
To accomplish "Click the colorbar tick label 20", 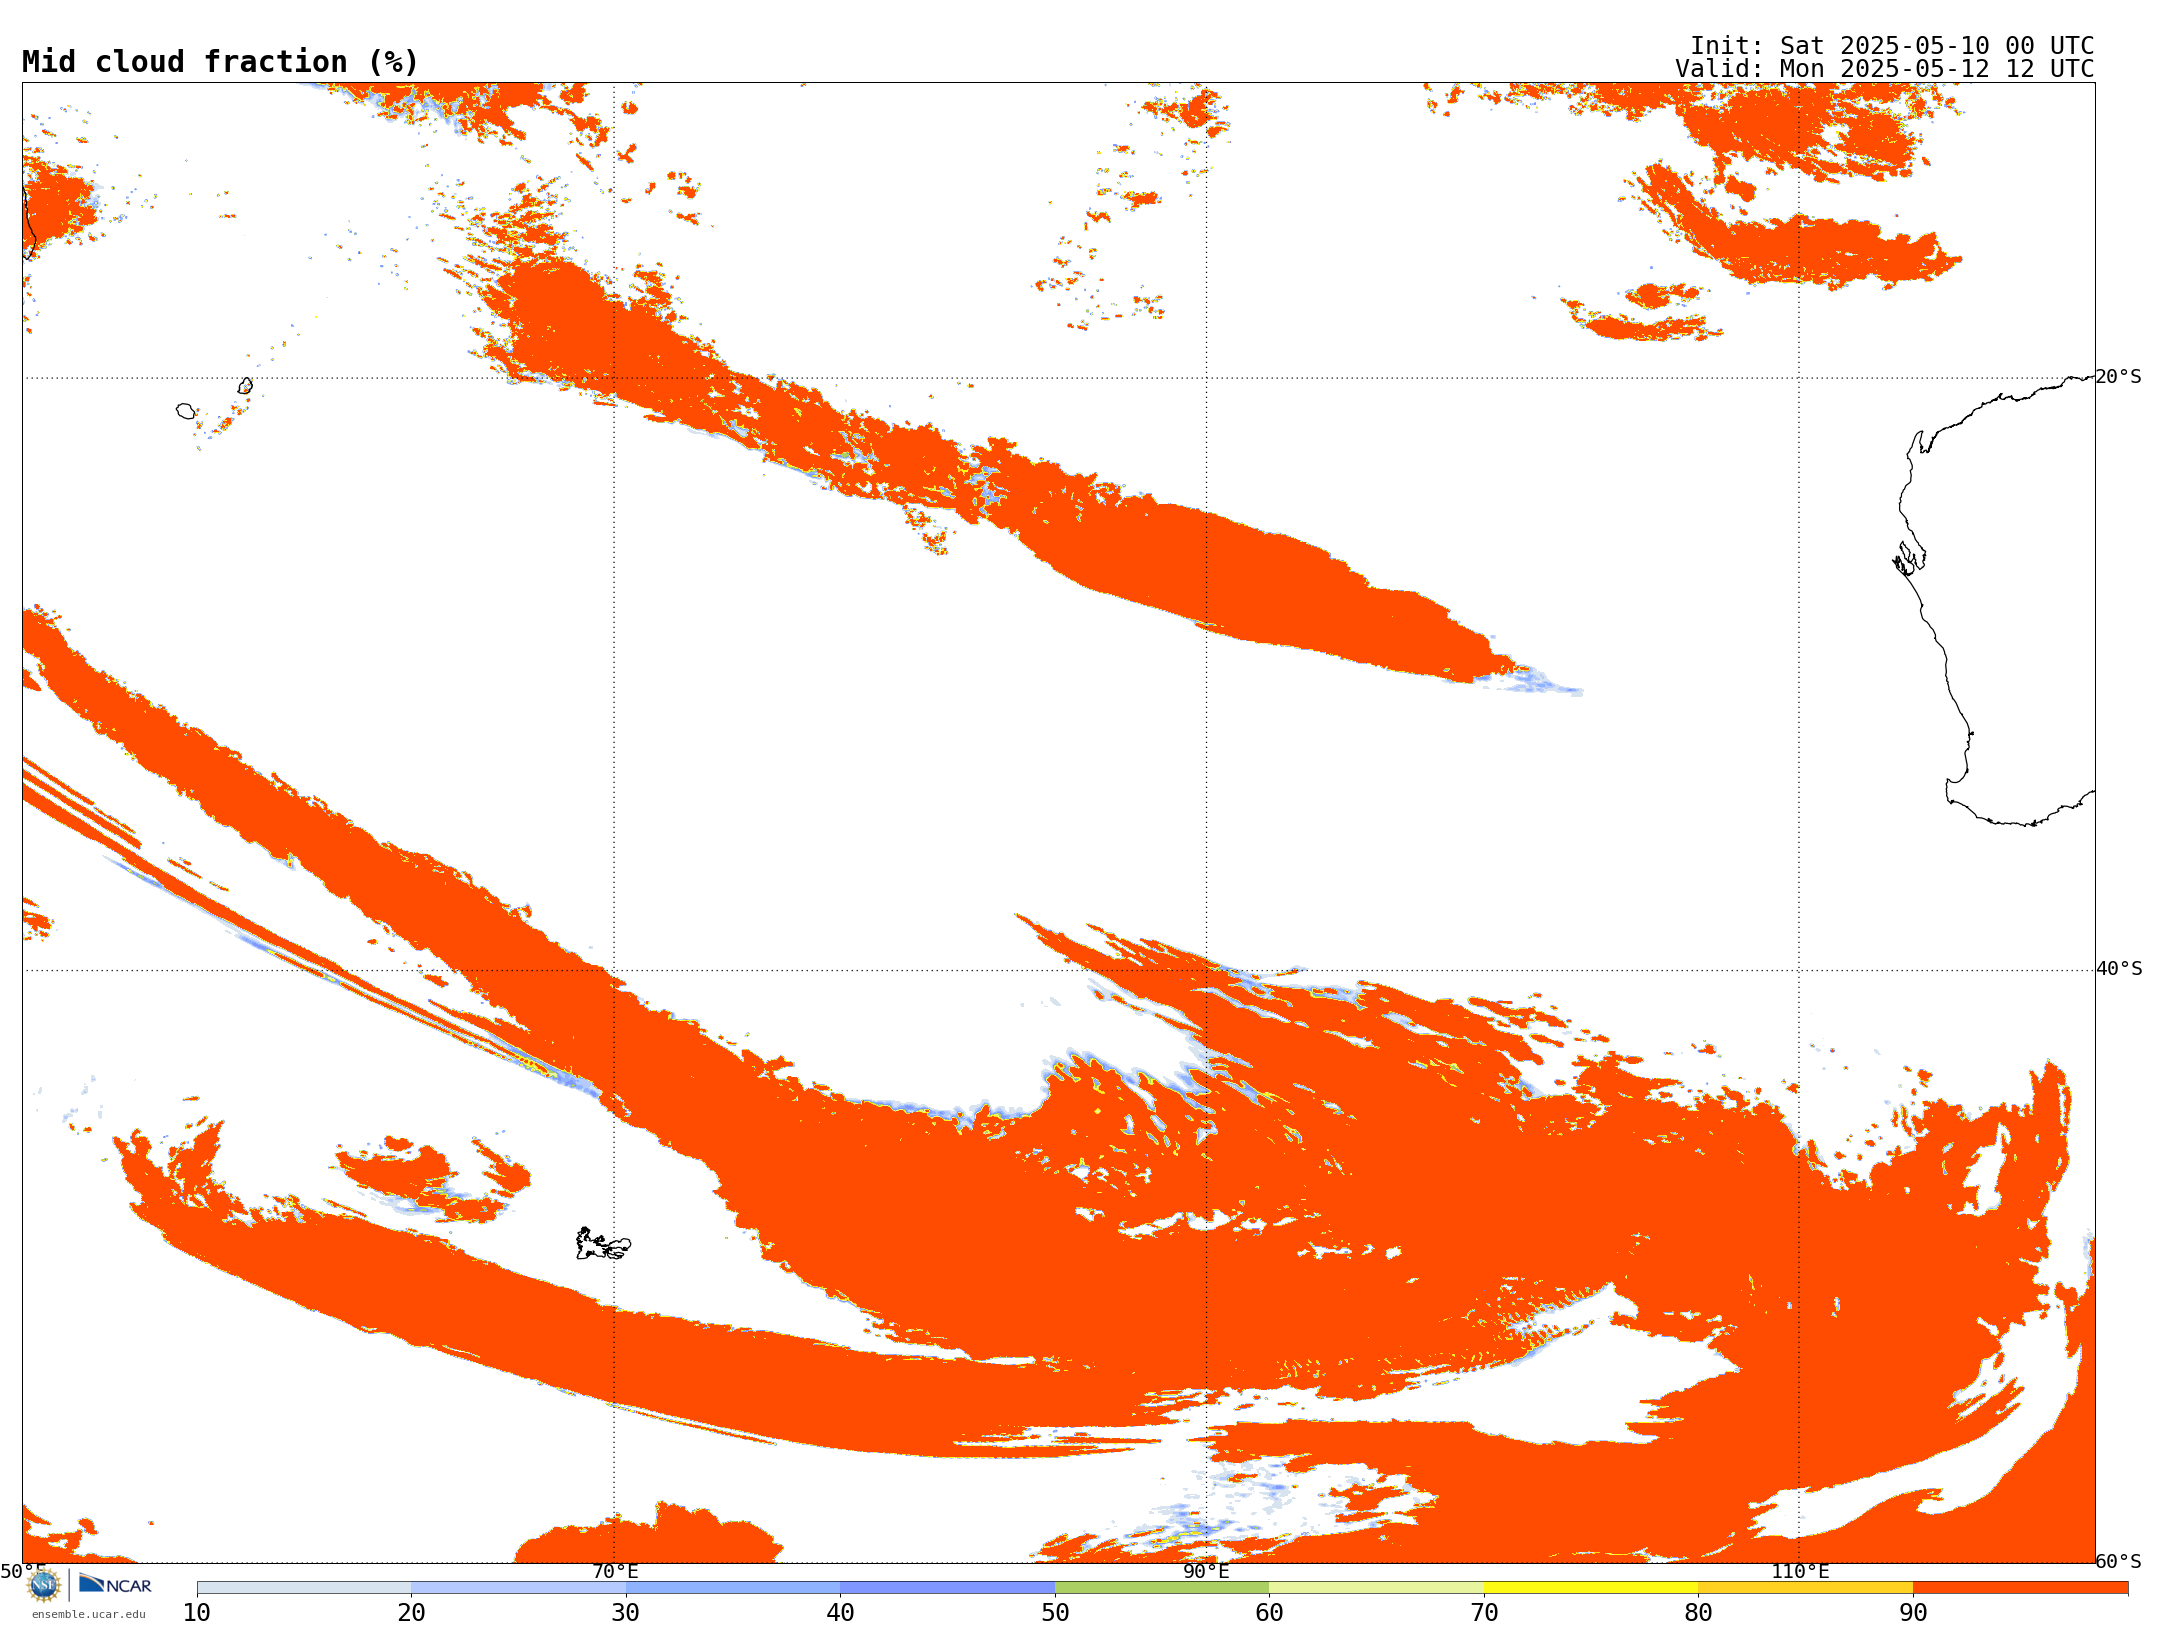I will click(x=411, y=1613).
